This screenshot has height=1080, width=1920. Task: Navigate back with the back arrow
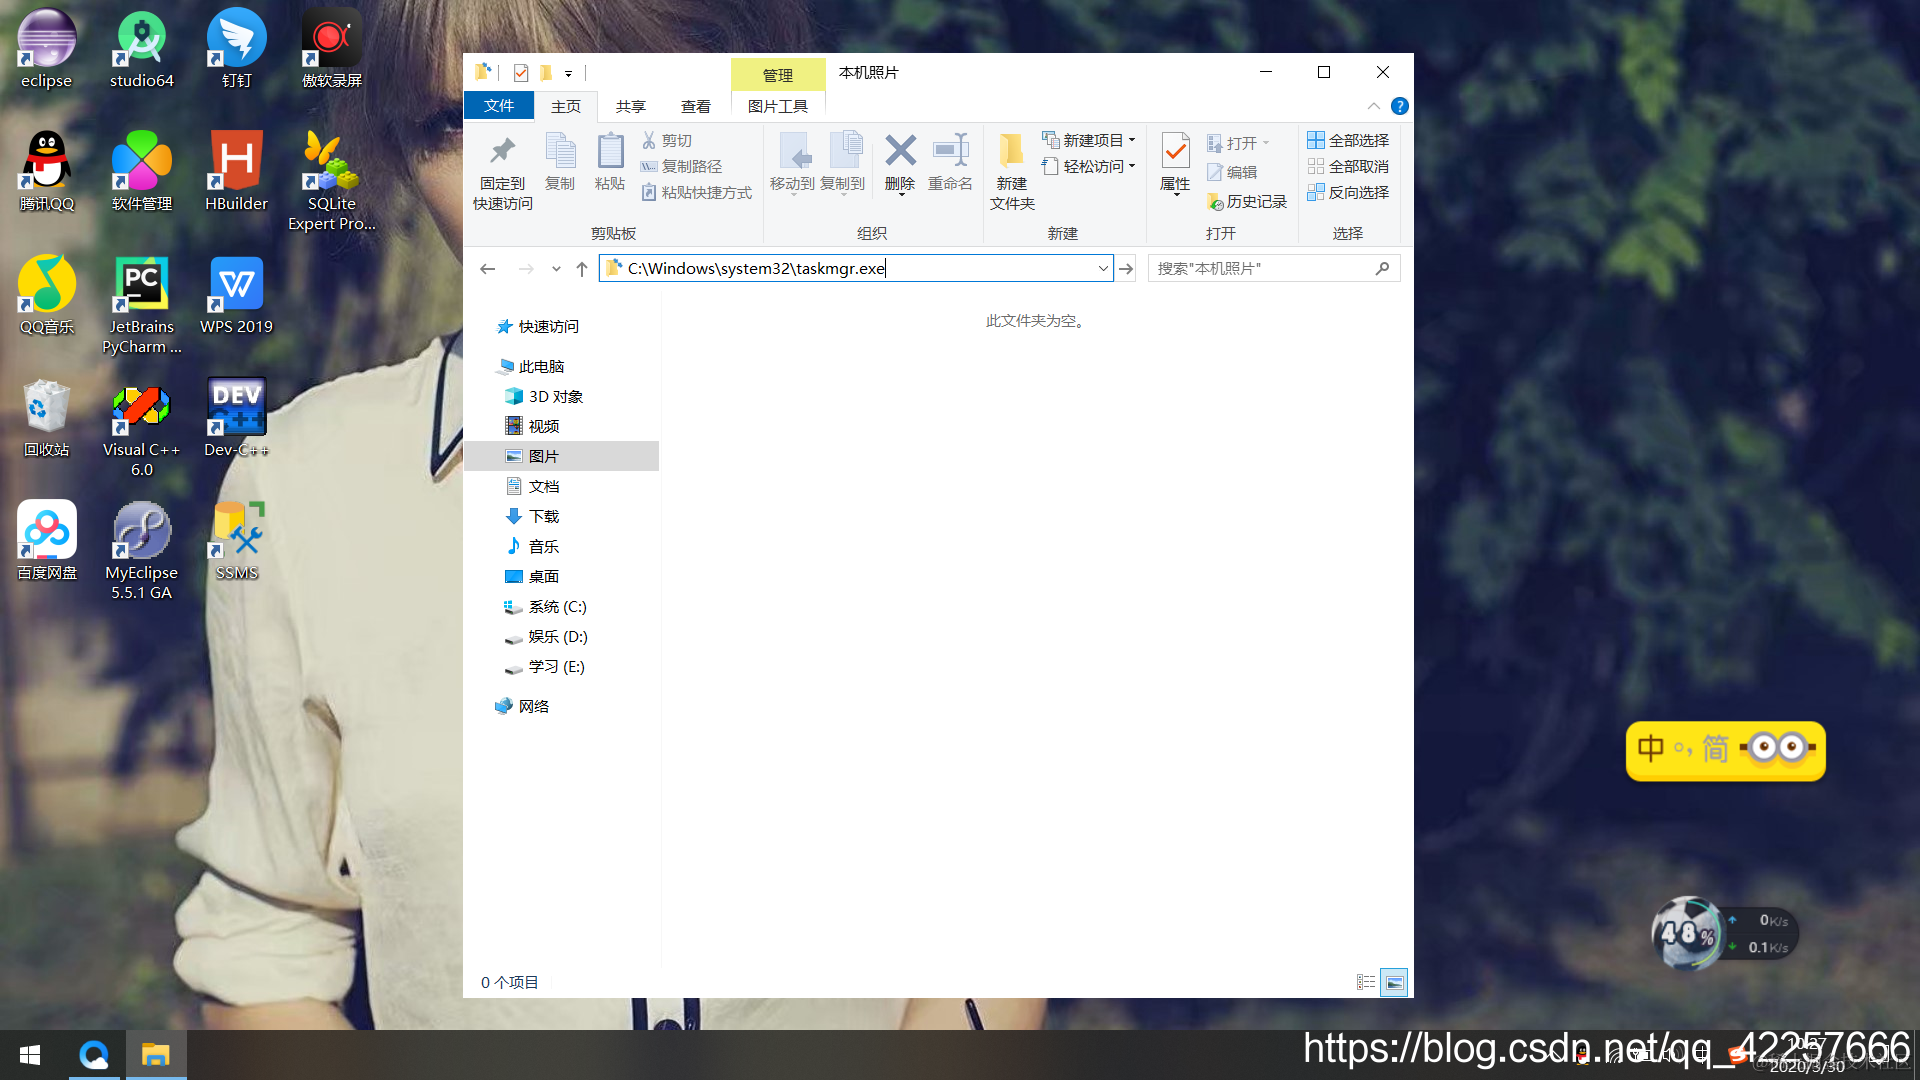(487, 268)
